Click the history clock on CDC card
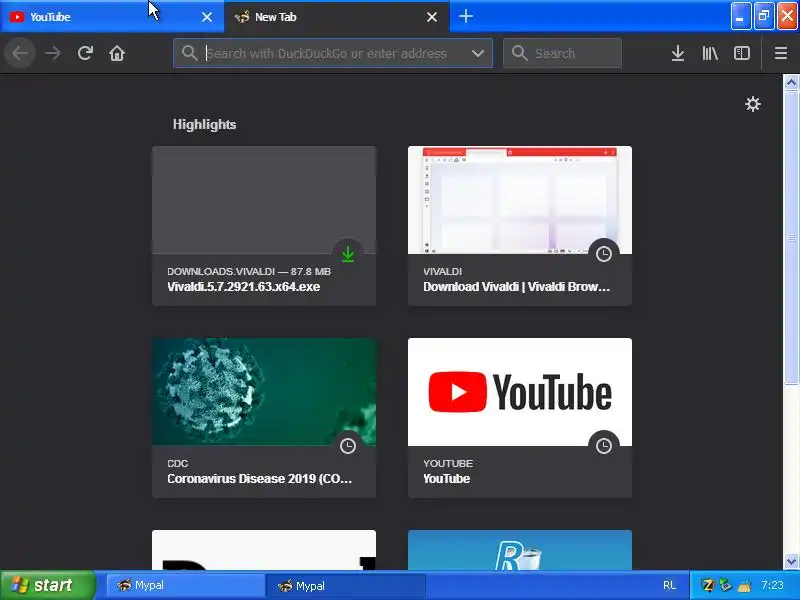The image size is (800, 600). coord(348,446)
